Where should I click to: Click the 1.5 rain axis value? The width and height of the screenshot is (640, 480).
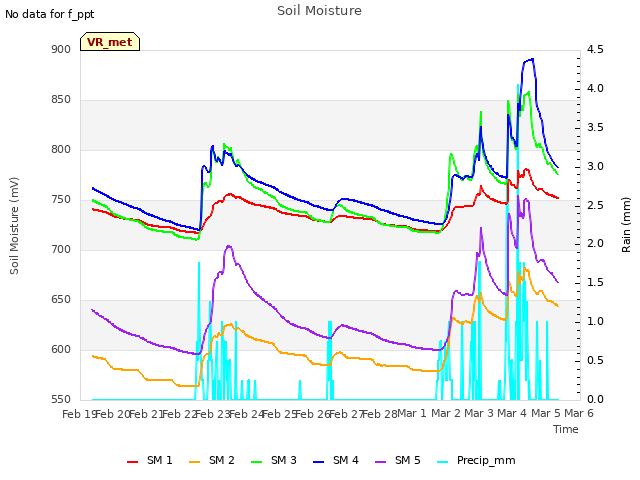(x=595, y=283)
